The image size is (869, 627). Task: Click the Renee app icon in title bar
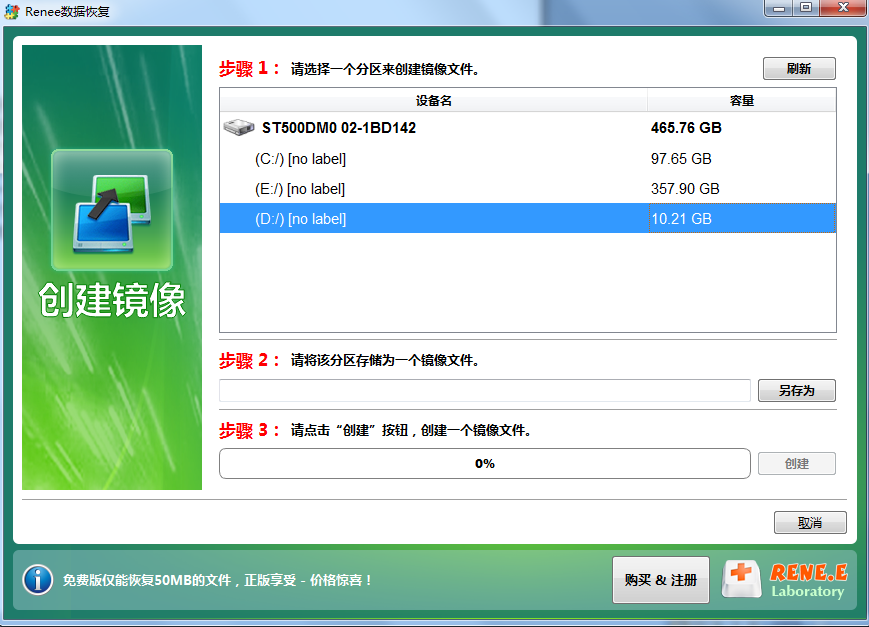(x=11, y=11)
